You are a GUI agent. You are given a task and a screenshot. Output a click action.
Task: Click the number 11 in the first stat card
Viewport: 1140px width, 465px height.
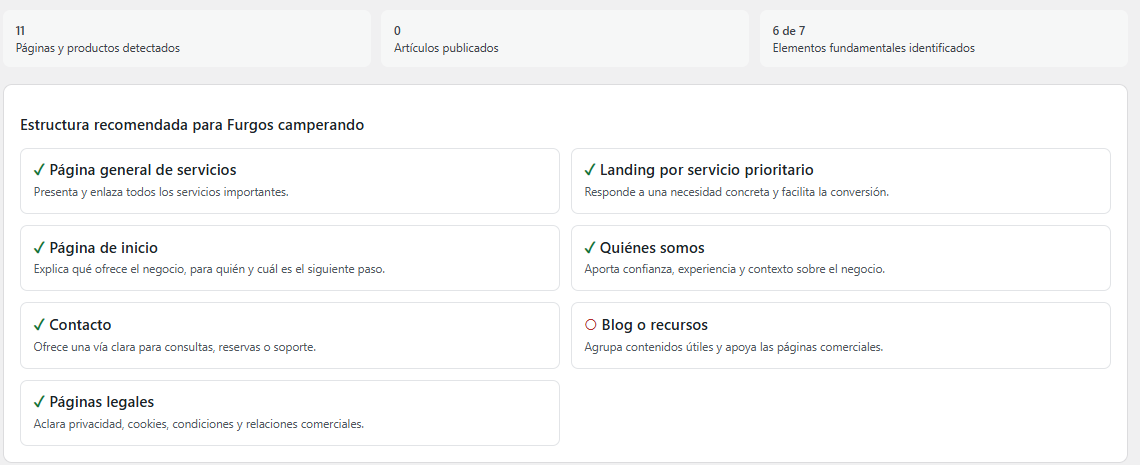tap(20, 31)
